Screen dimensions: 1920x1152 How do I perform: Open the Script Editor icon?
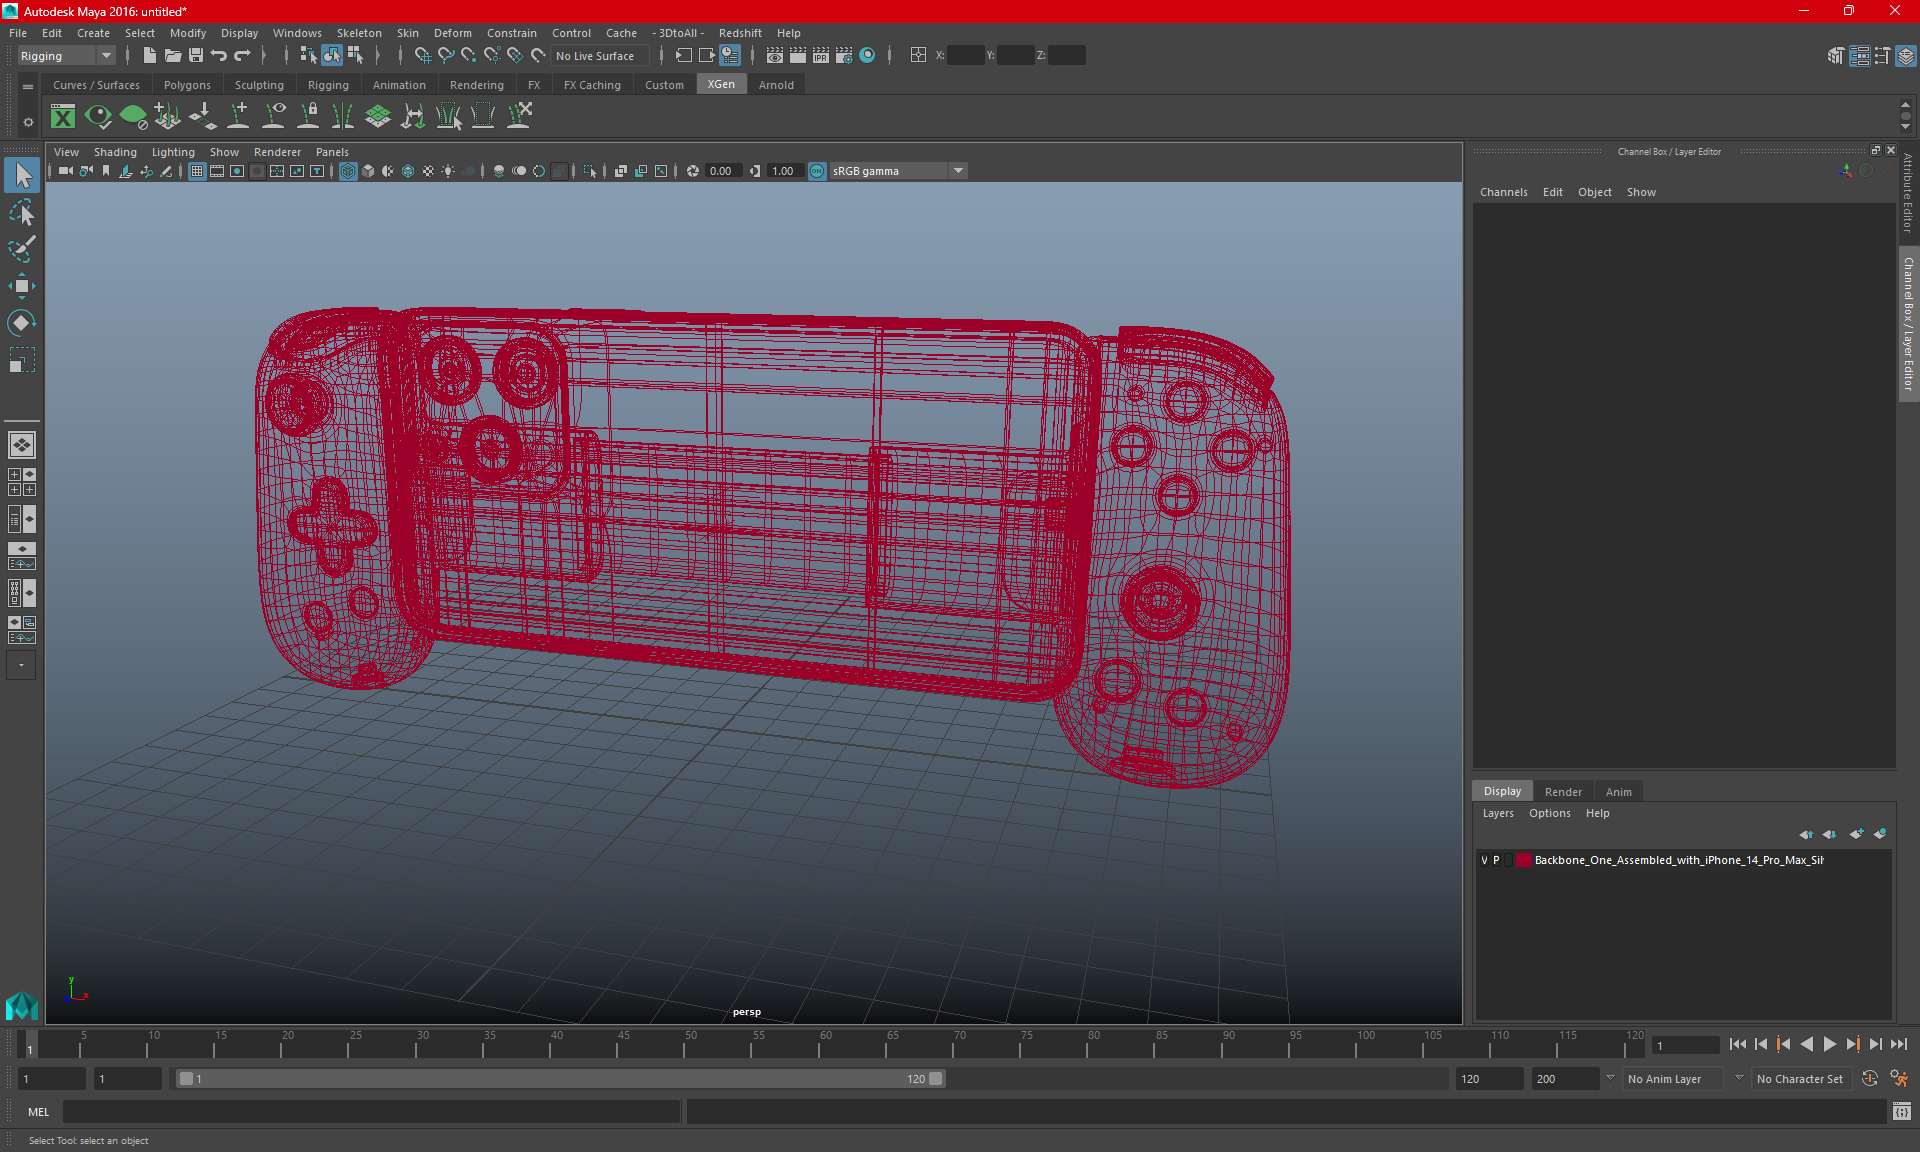1901,1112
